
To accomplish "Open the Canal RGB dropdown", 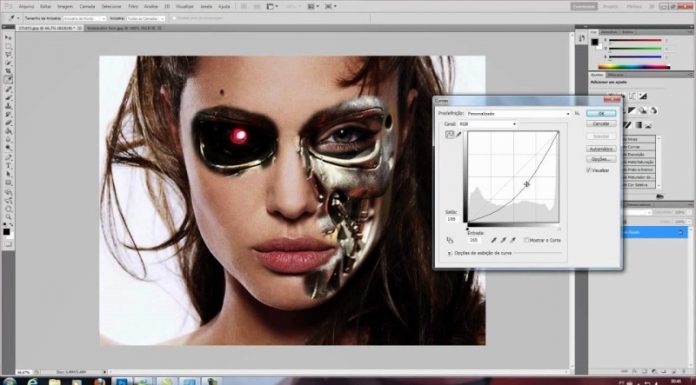I will (x=487, y=124).
